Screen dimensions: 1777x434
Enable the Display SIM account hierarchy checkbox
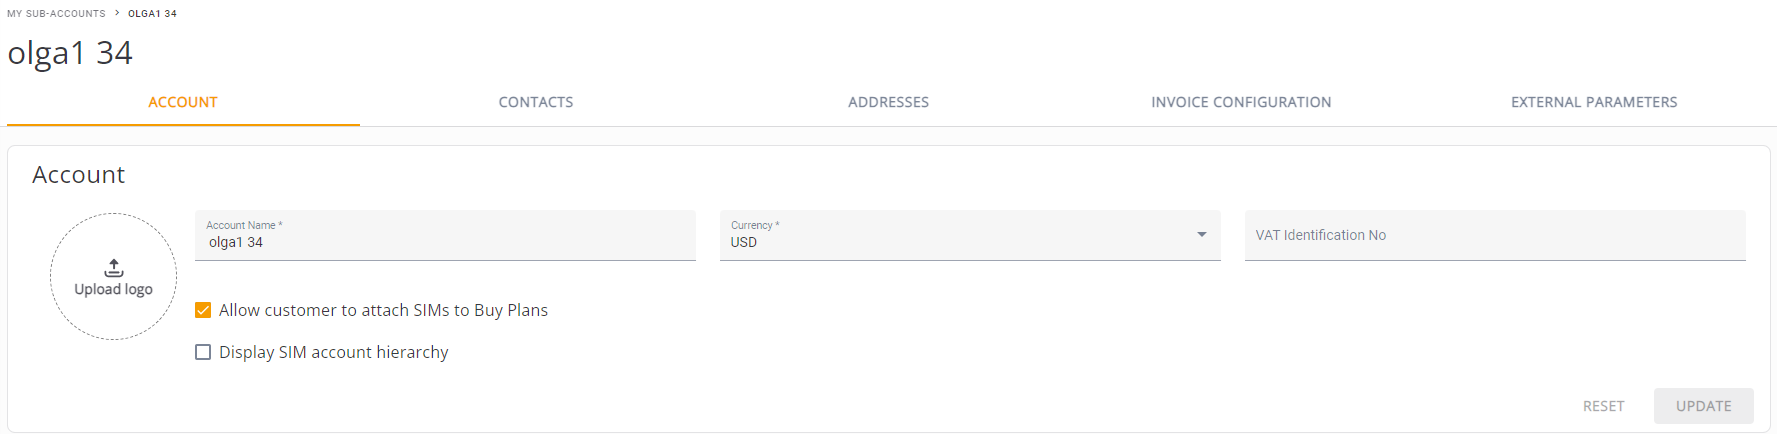pos(203,352)
